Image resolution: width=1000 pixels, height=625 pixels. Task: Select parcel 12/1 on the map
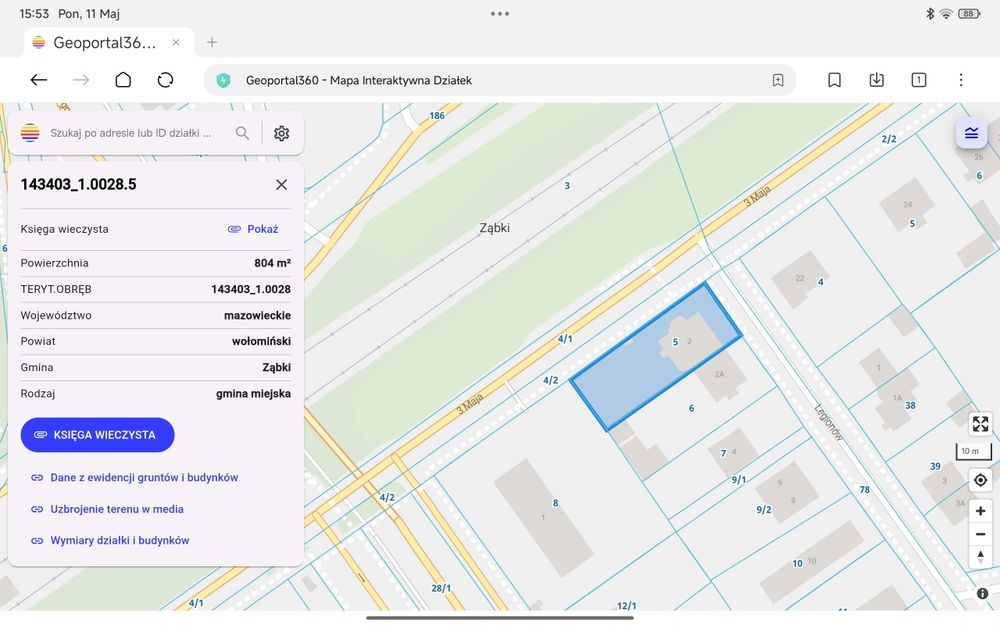pyautogui.click(x=626, y=605)
